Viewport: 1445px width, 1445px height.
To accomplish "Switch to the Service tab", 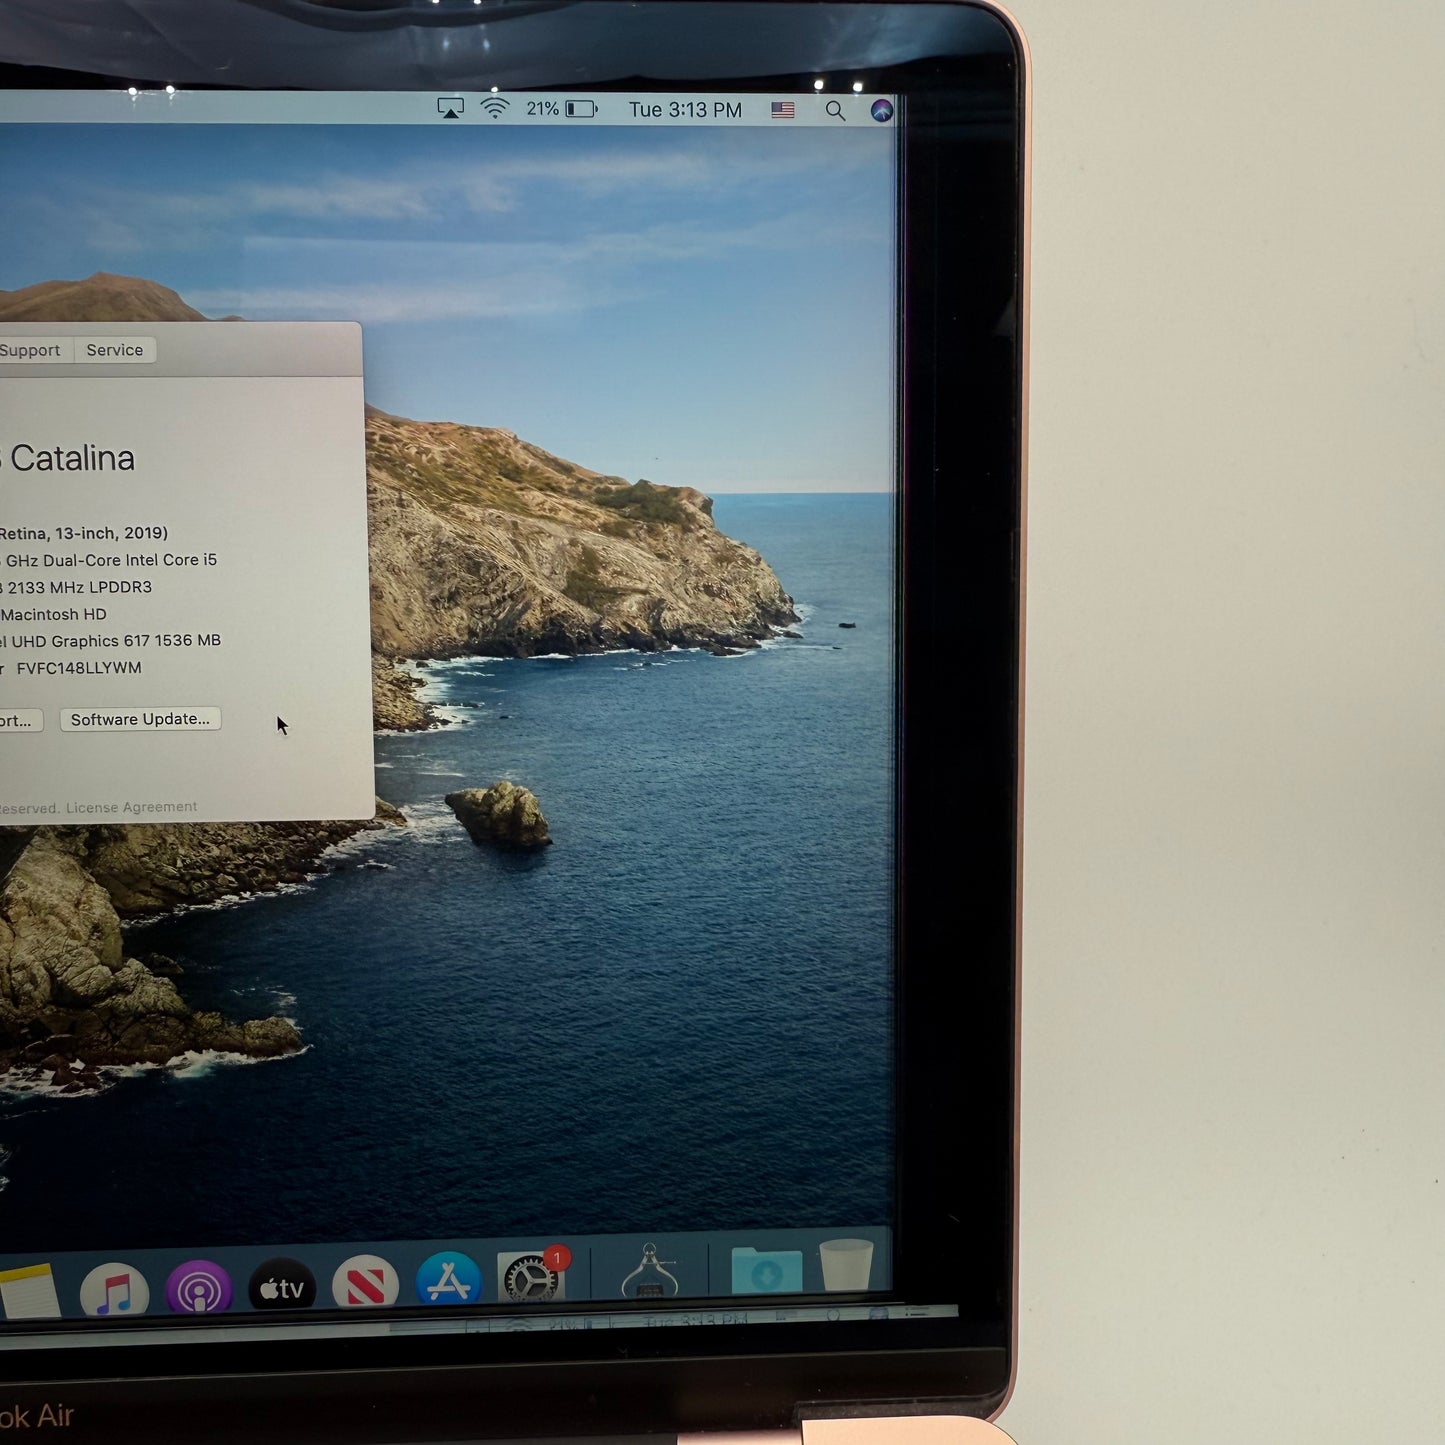I will click(115, 350).
